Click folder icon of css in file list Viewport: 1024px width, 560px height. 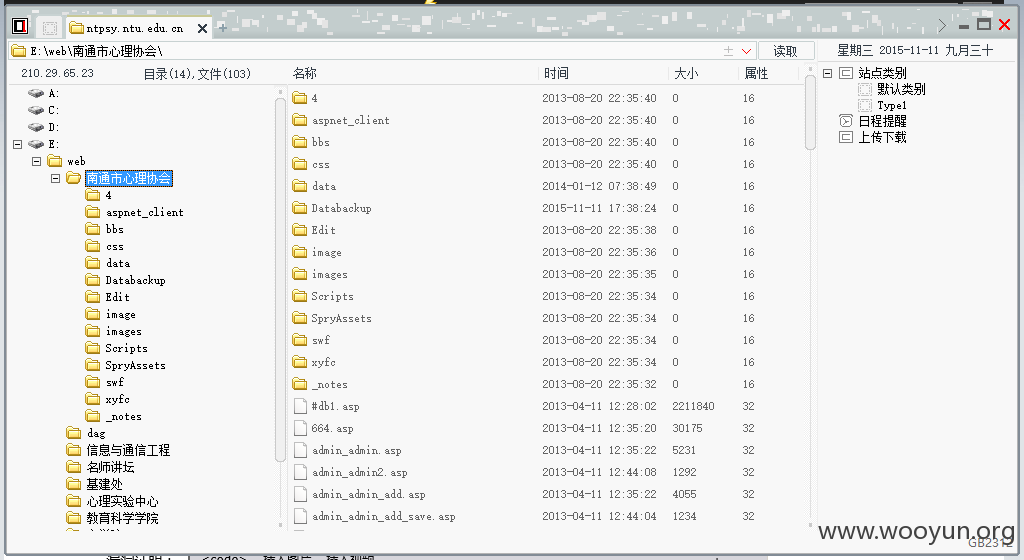tap(300, 164)
